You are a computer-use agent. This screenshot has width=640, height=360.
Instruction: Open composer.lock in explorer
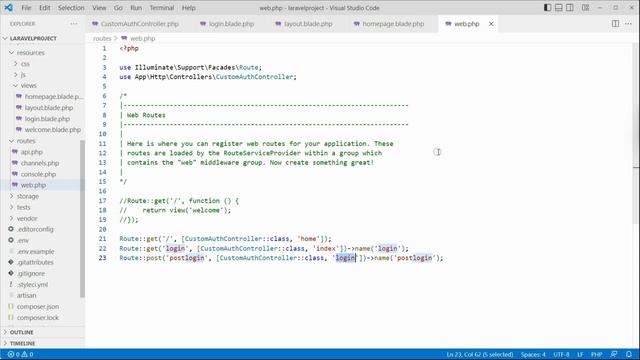[x=38, y=317]
